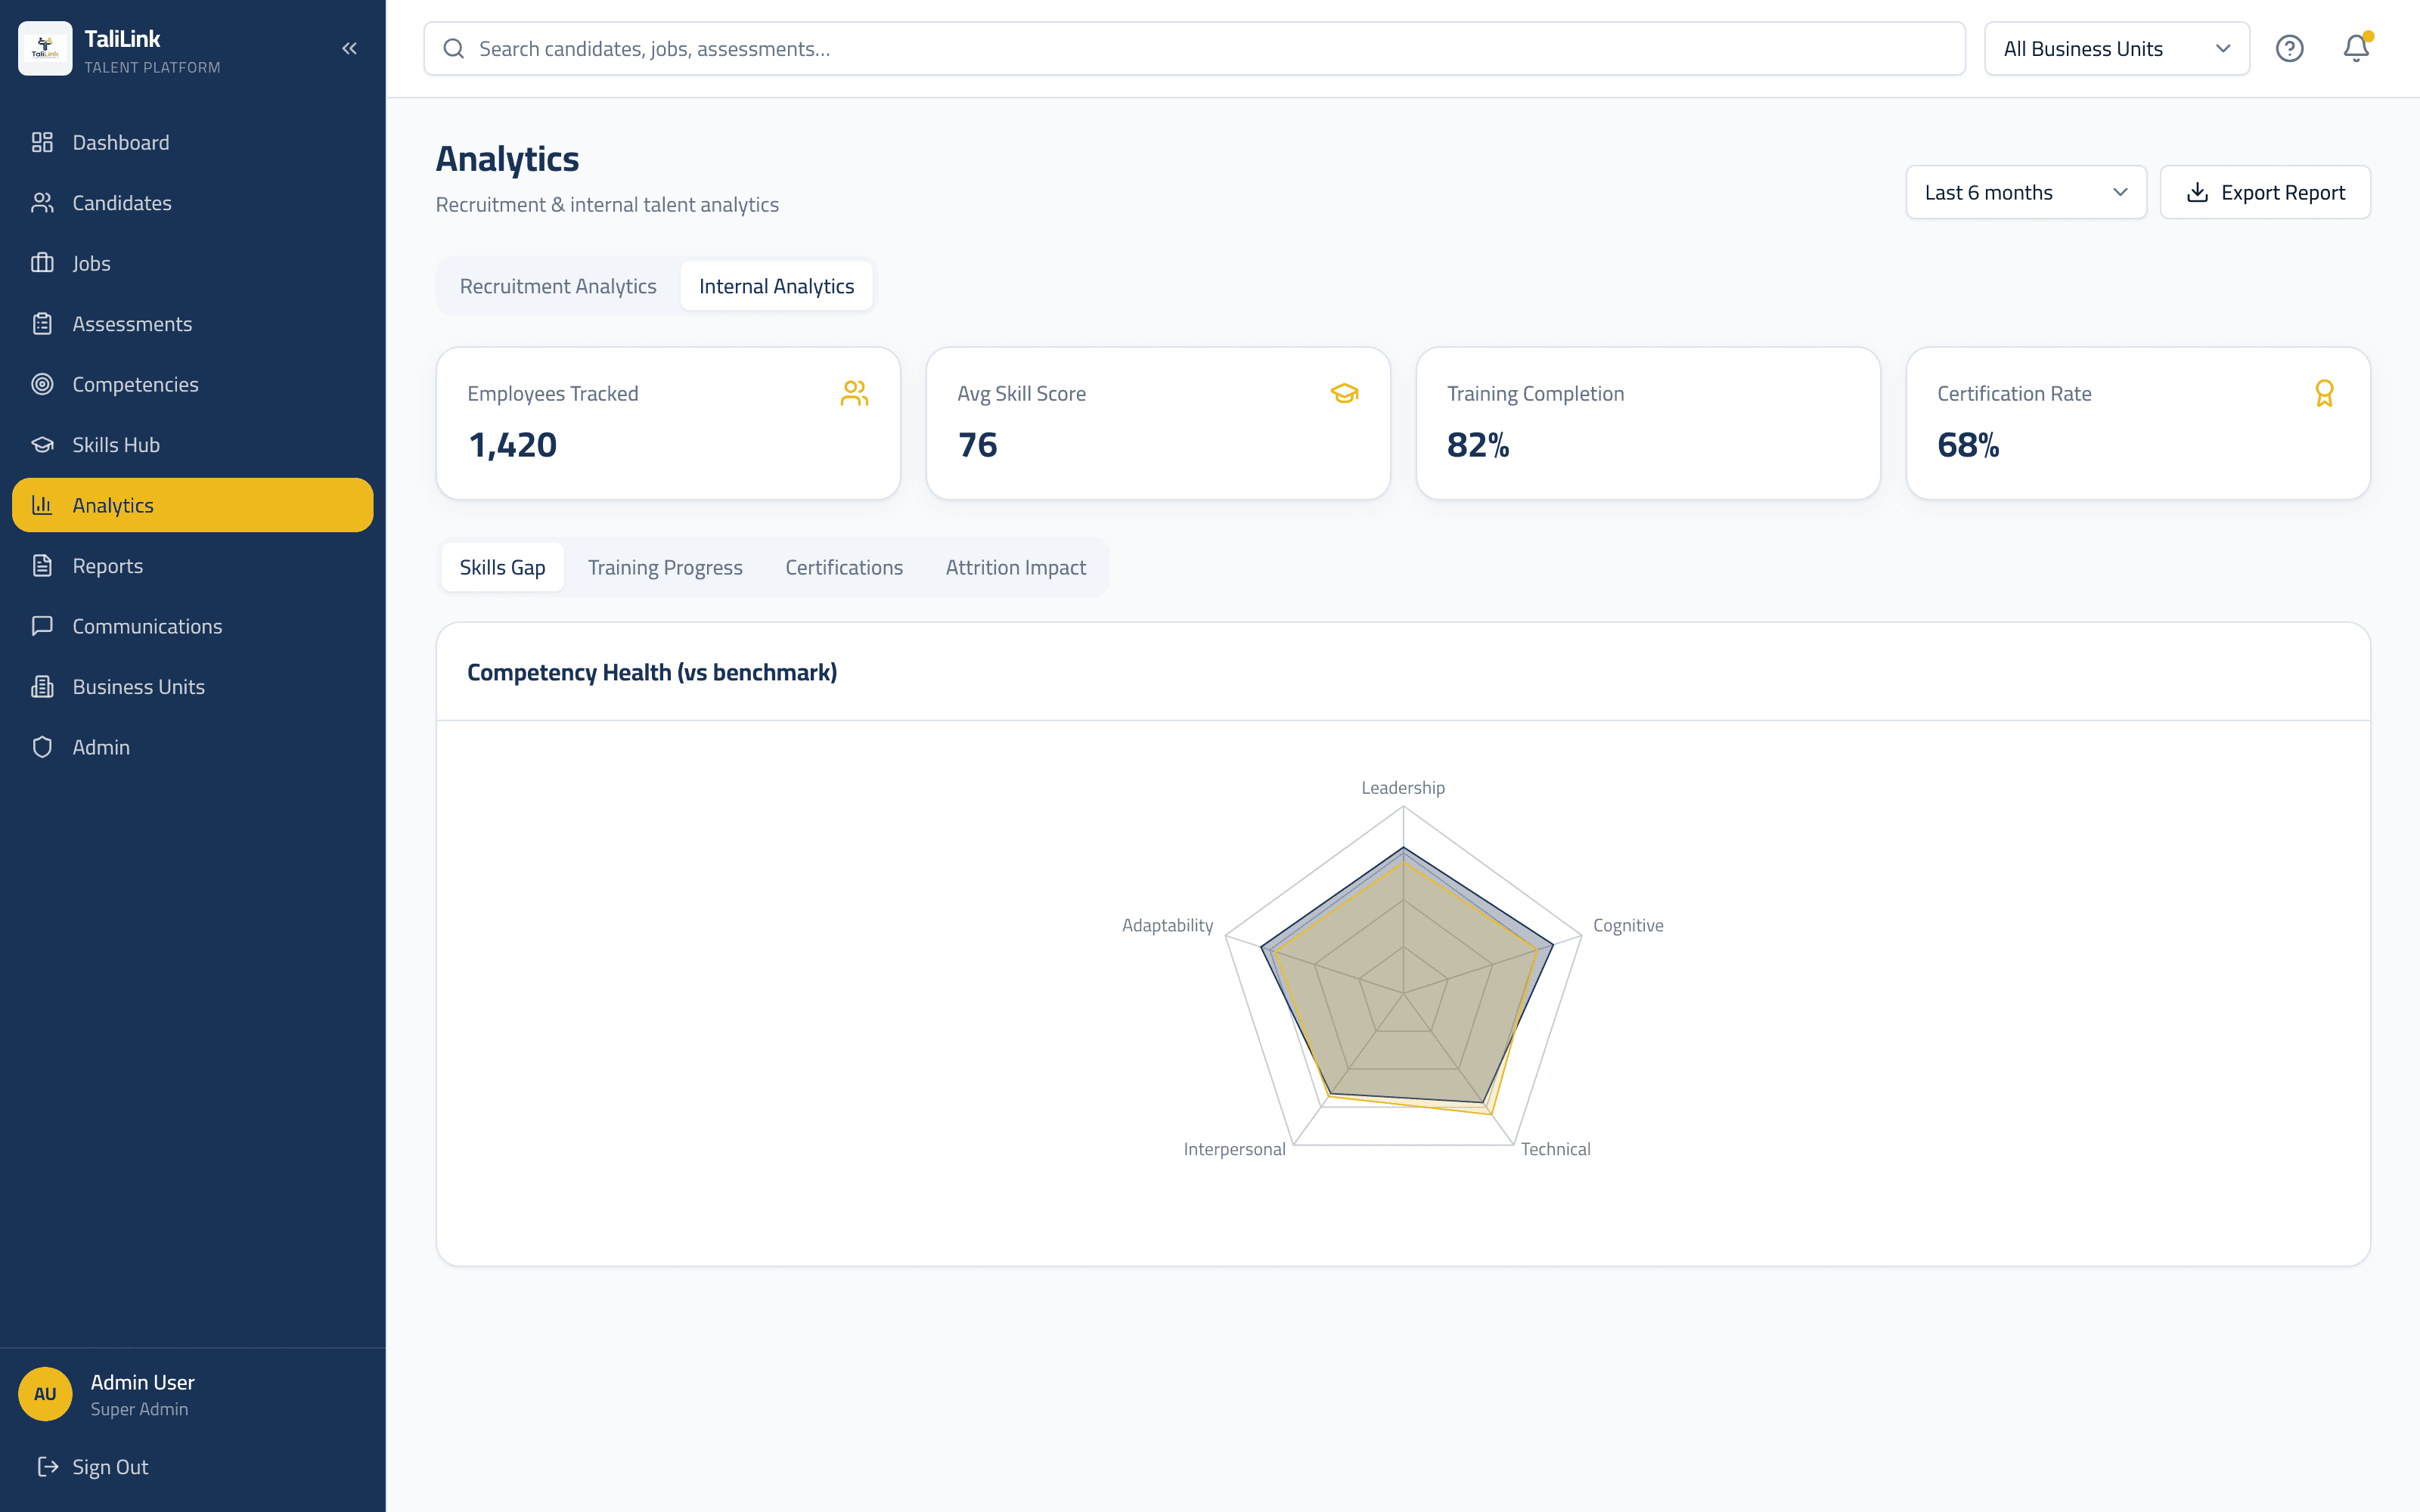Click the Candidates people icon in sidebar
The image size is (2420, 1512).
[42, 203]
